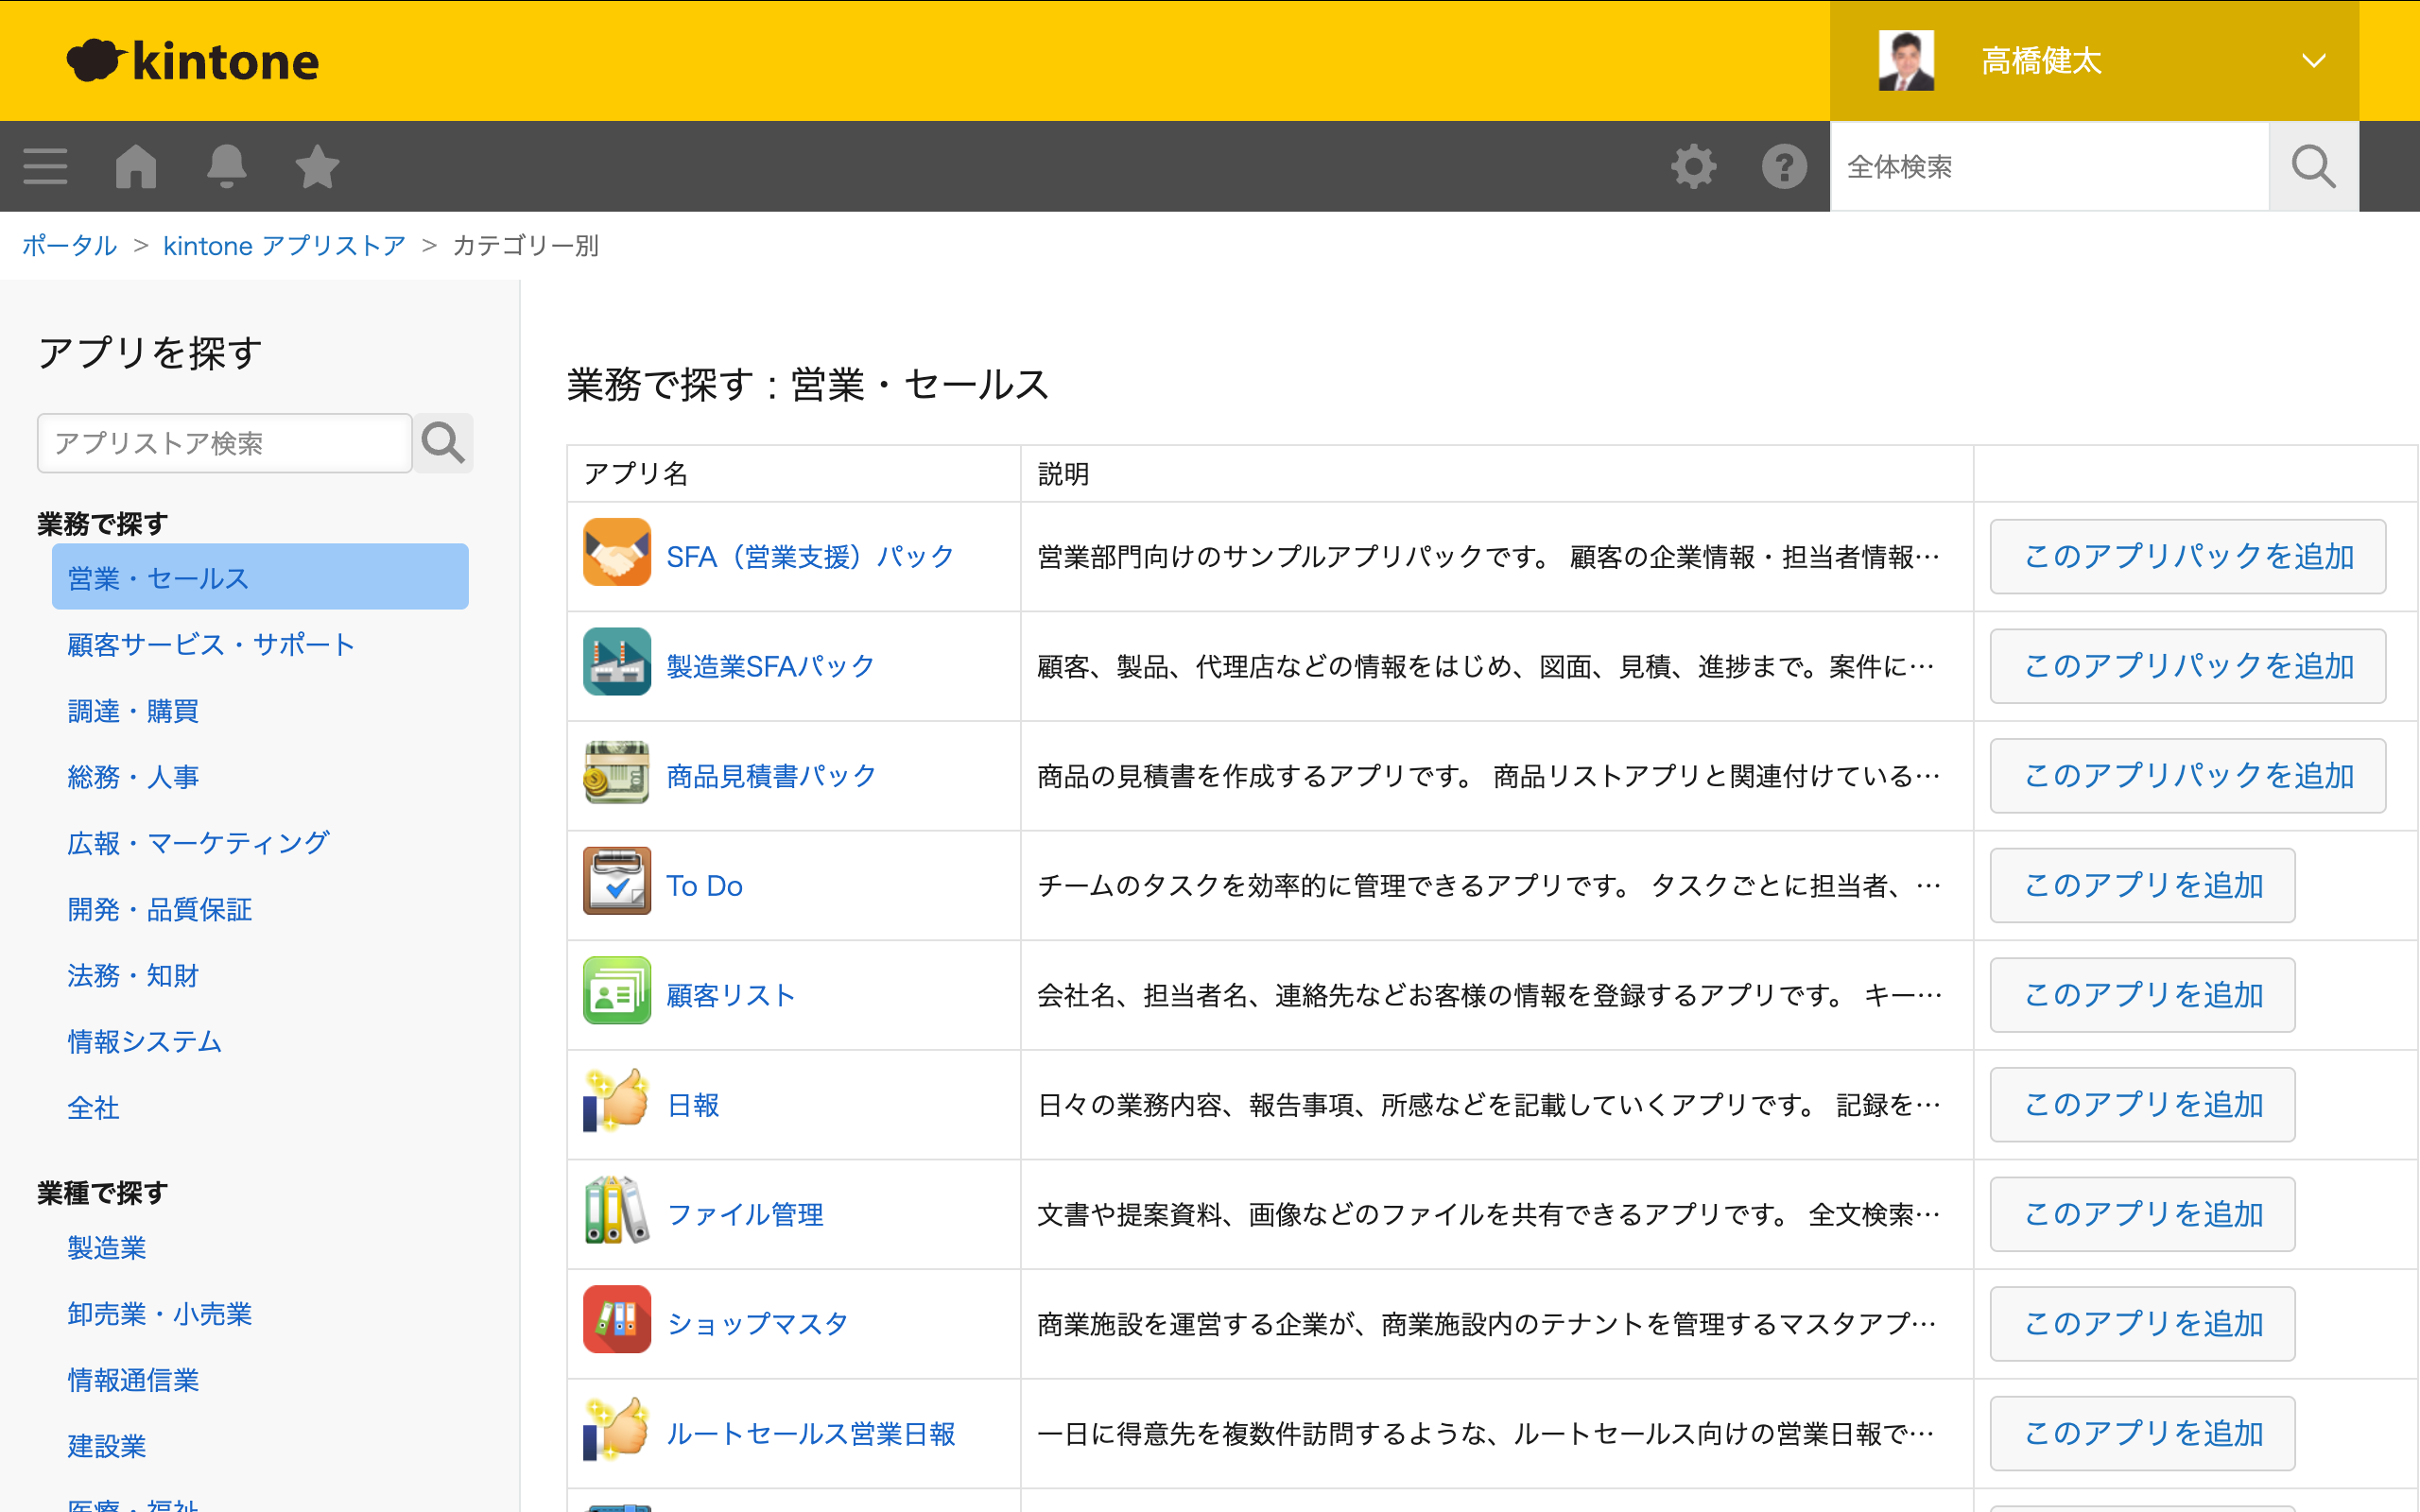Select 建設業 industry link
The image size is (2420, 1512).
[106, 1445]
